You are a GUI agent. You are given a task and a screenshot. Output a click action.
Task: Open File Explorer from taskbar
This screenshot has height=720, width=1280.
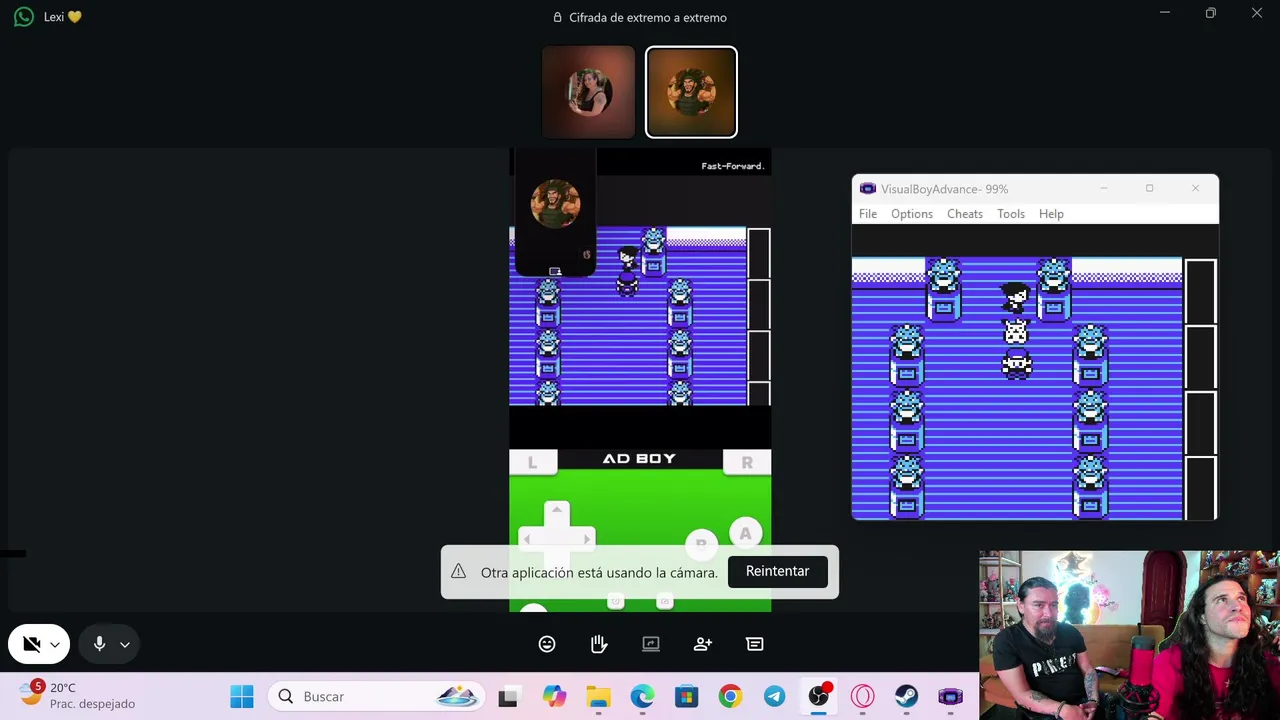[x=598, y=696]
